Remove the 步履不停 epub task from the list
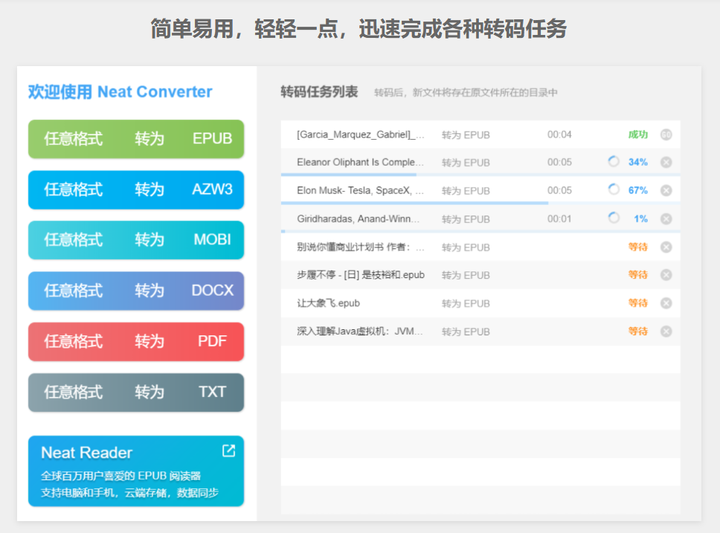This screenshot has height=533, width=720. click(x=666, y=275)
